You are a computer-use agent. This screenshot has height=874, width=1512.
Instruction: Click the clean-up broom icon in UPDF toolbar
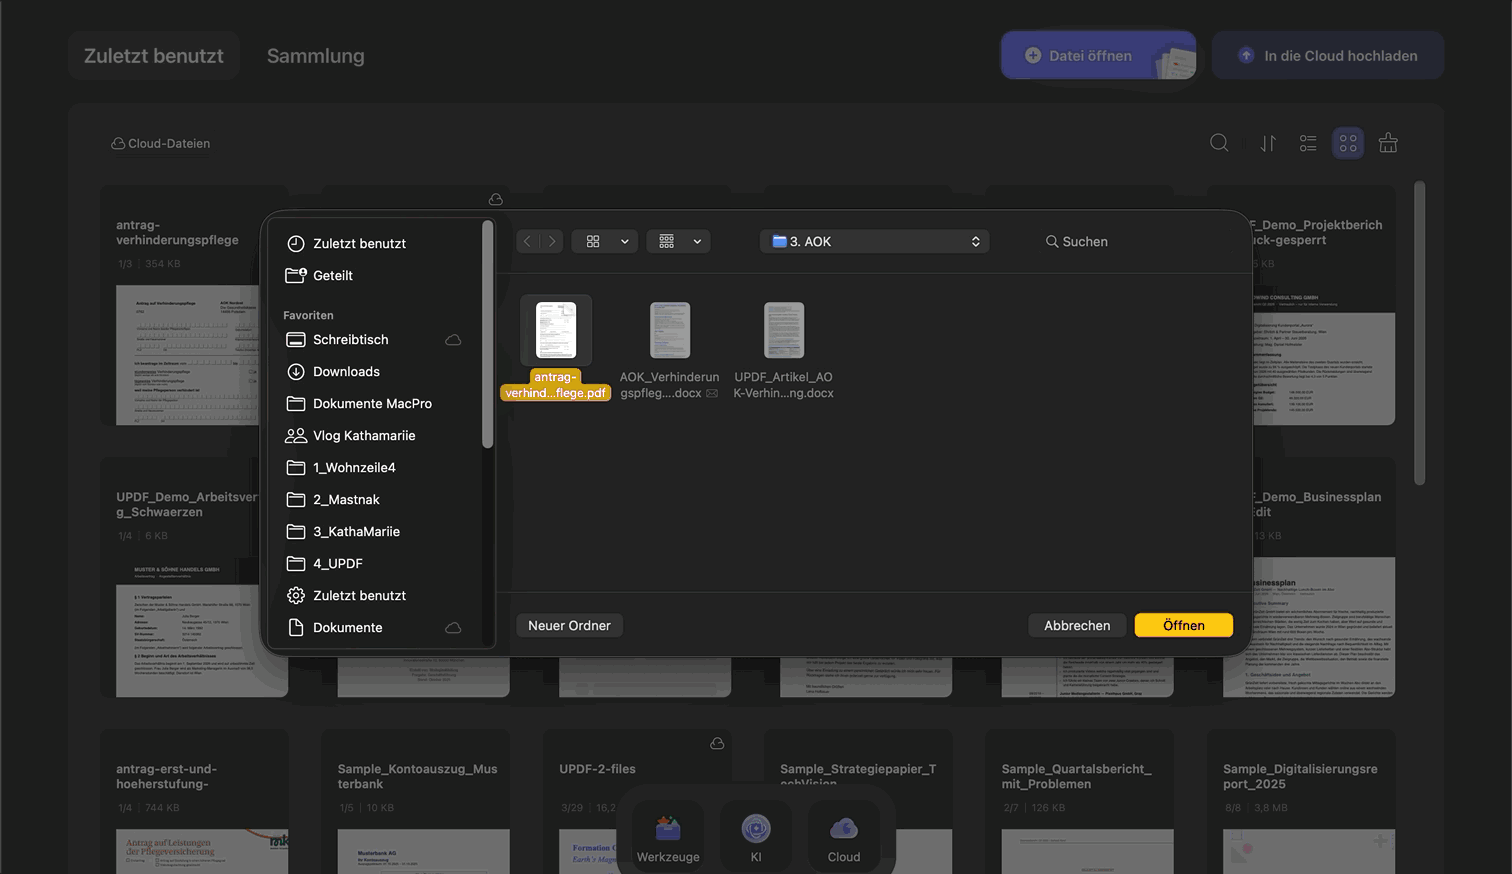tap(1388, 143)
